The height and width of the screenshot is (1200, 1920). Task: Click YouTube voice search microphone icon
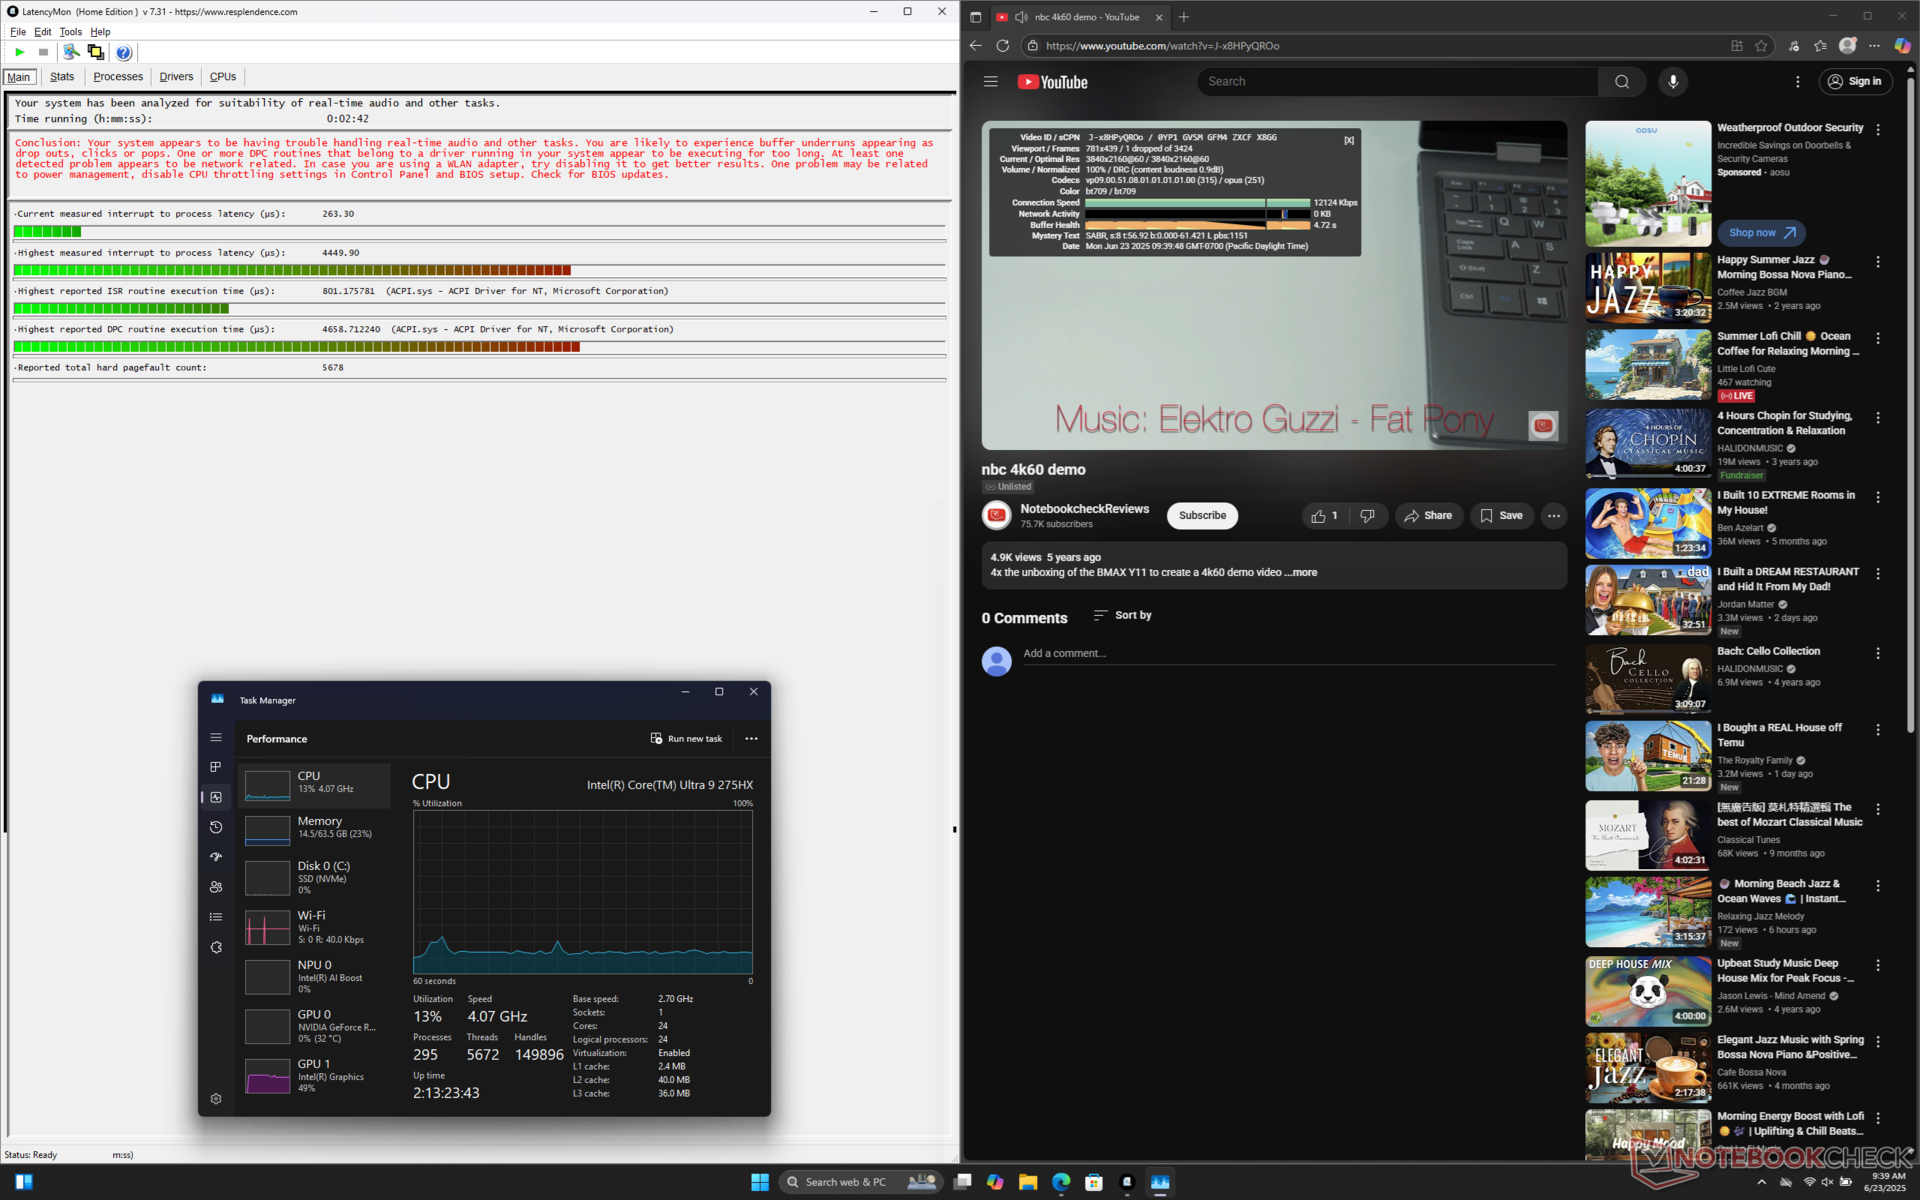[1673, 82]
